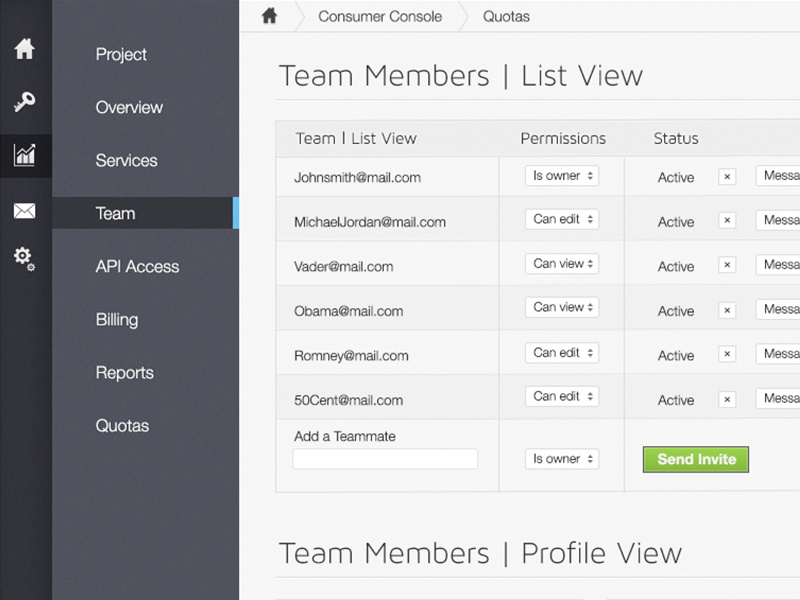Message Johnsmith using the Message button
Screen dimensions: 800x600
[x=779, y=175]
